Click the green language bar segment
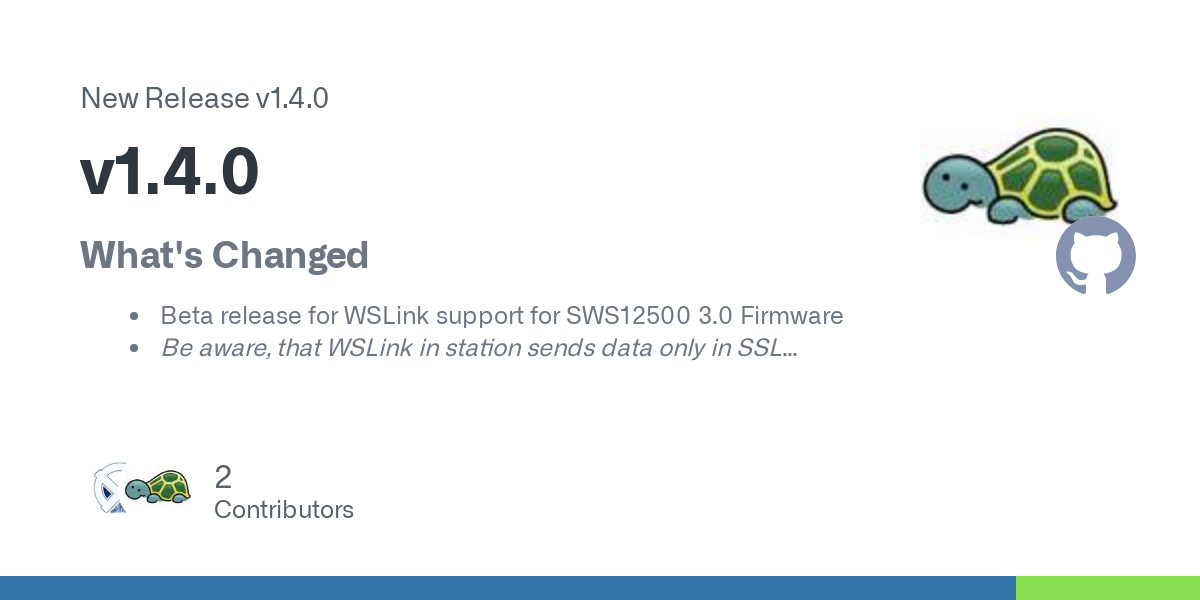Viewport: 1200px width, 600px height. coord(1108,588)
